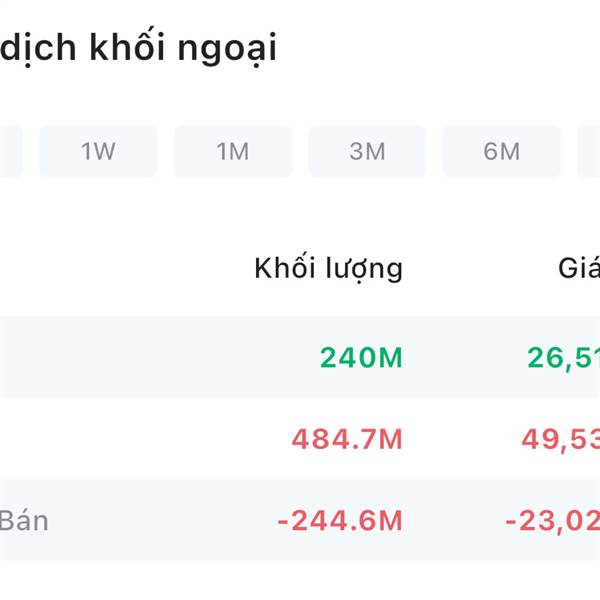This screenshot has height=600, width=600.
Task: Tap the -23,02 net value figure
Action: click(x=552, y=520)
